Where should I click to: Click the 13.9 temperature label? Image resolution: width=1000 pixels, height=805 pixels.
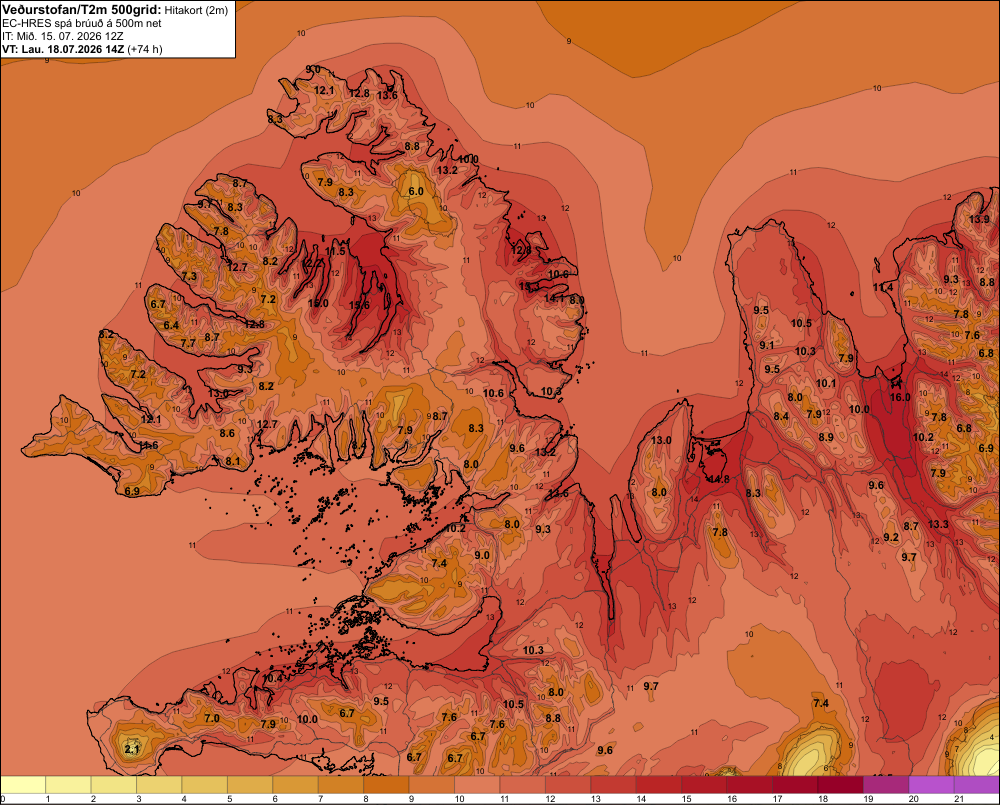[x=979, y=219]
